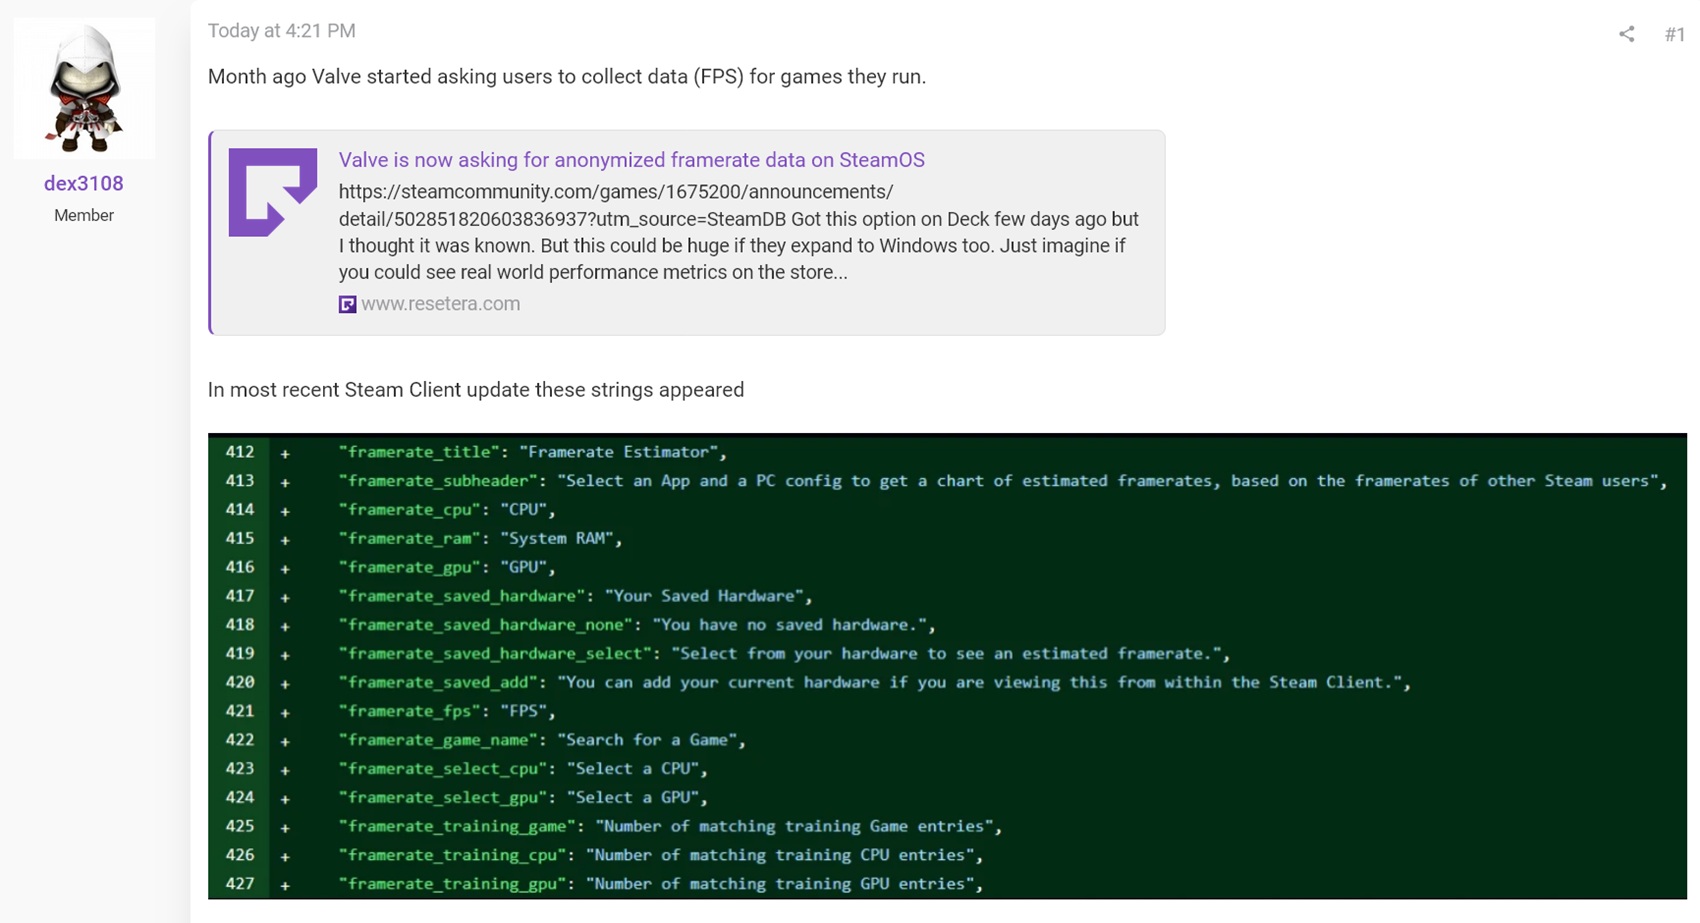The width and height of the screenshot is (1700, 923).
Task: Open the dex3108 username profile link
Action: [84, 183]
